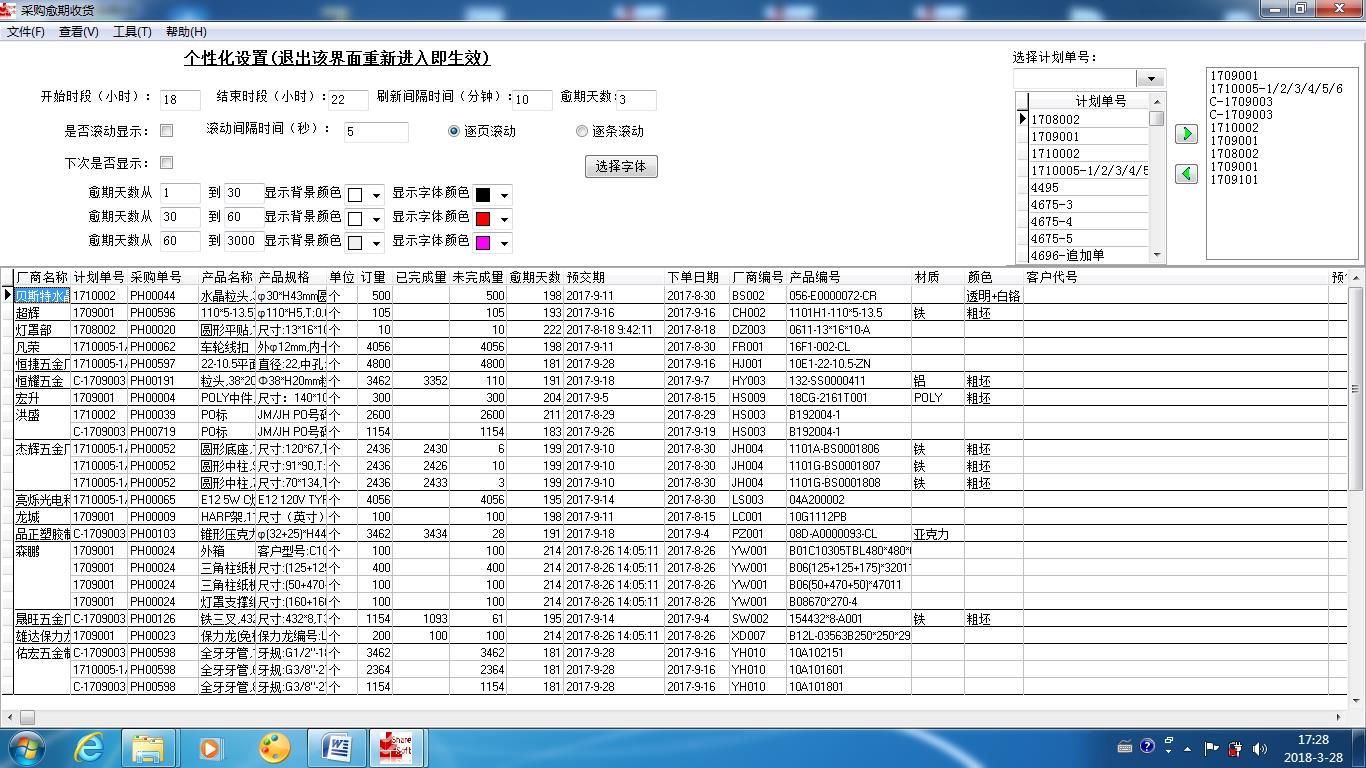Click the keyboard icon in system tray
This screenshot has height=768, width=1366.
[1124, 746]
